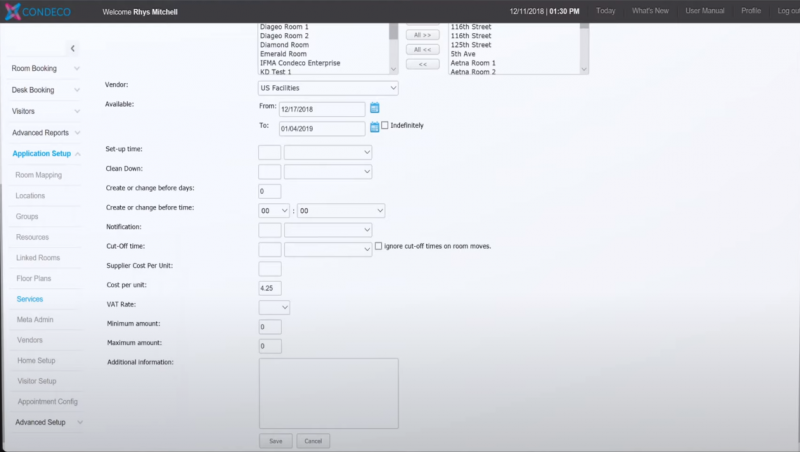The image size is (800, 452).
Task: Open the From date calendar picker
Action: 375,108
